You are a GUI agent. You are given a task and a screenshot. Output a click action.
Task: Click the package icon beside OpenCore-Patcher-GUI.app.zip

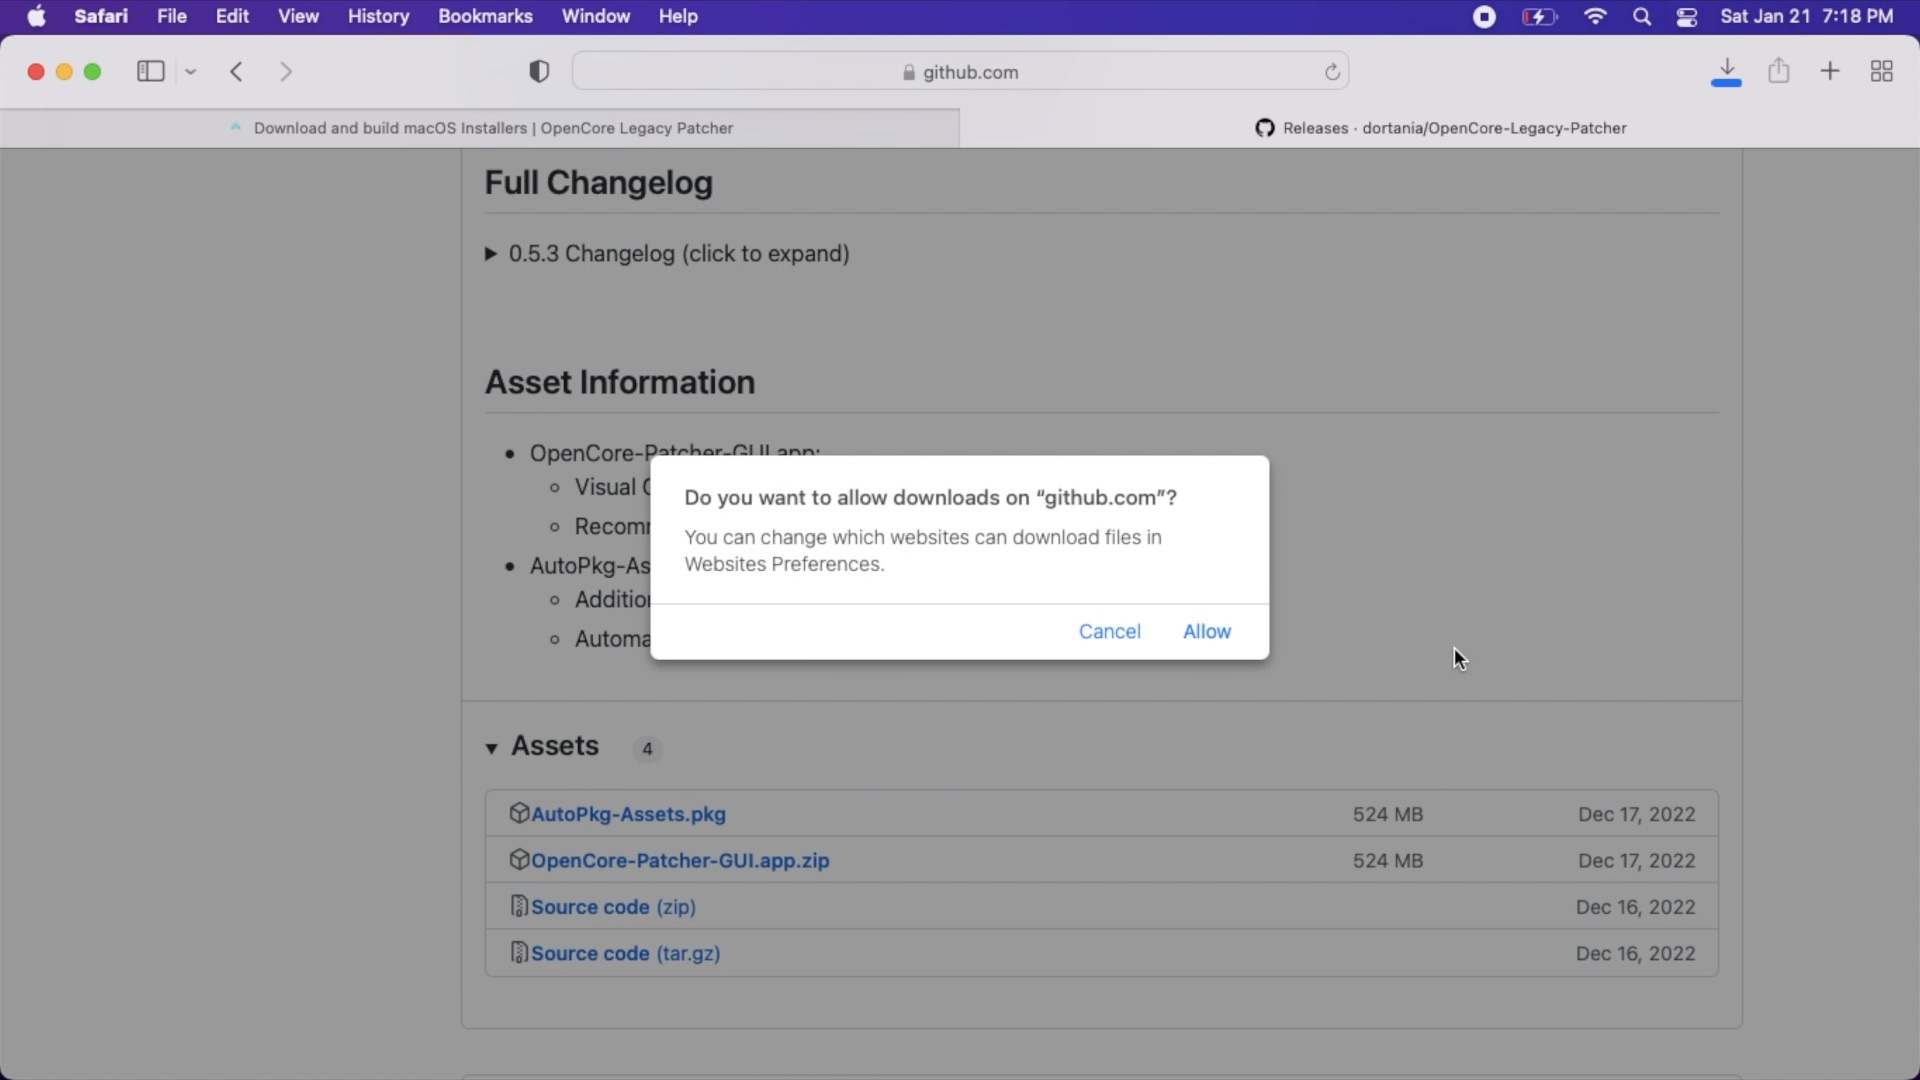518,859
